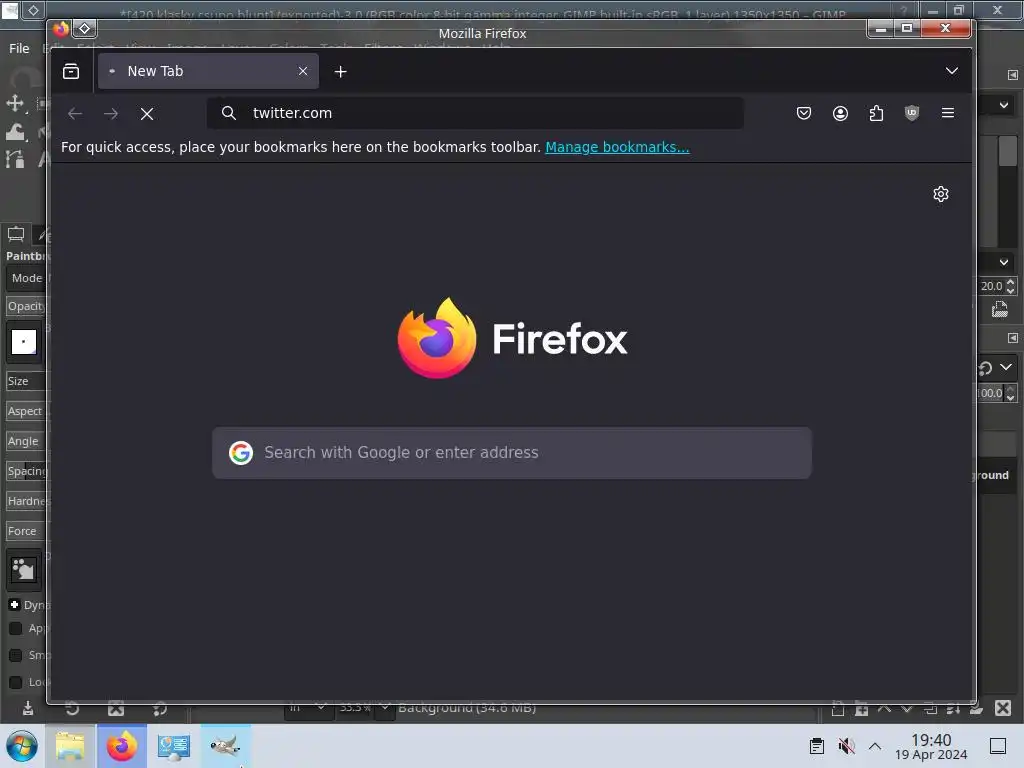The height and width of the screenshot is (768, 1024).
Task: Open Firefox View from the tab bar
Action: coord(71,71)
